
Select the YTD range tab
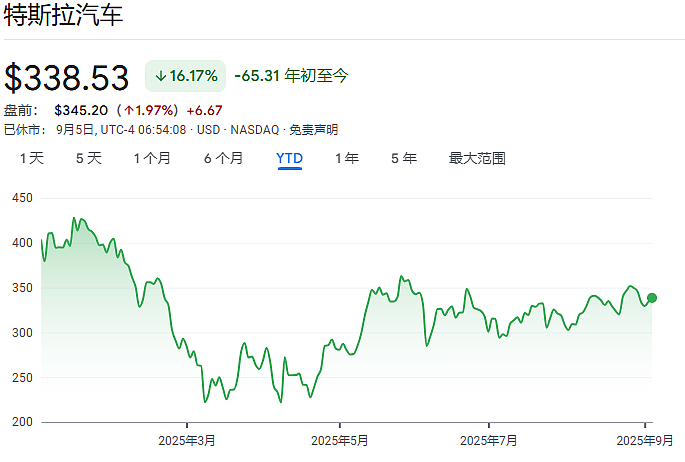coord(289,158)
